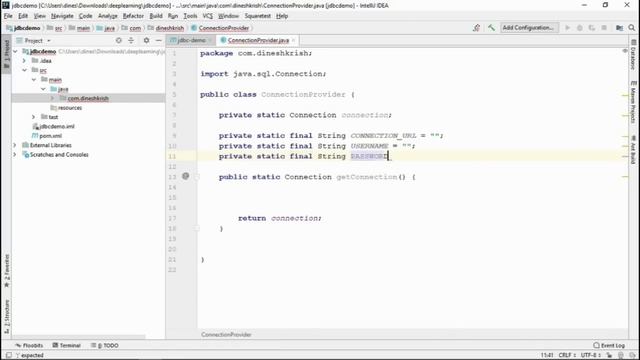Click the CRLF line separator in status bar
The width and height of the screenshot is (640, 360).
pos(567,355)
